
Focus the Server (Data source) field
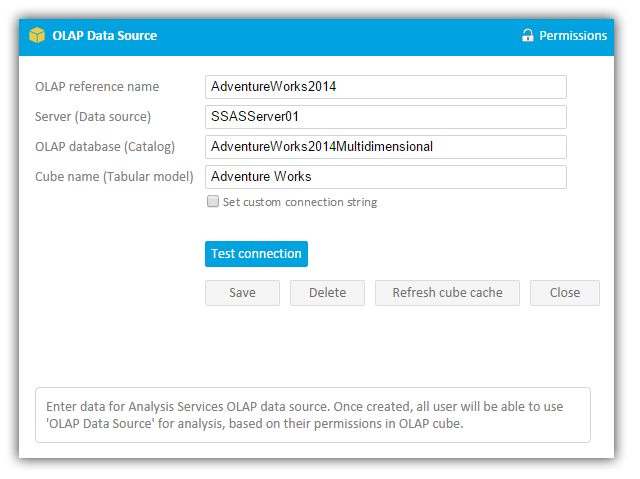[386, 117]
